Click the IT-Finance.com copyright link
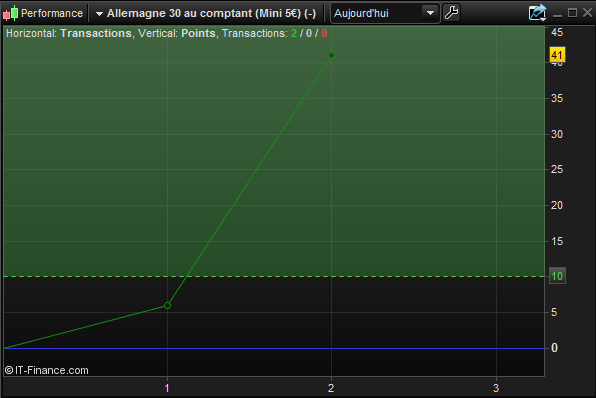 [x=47, y=370]
